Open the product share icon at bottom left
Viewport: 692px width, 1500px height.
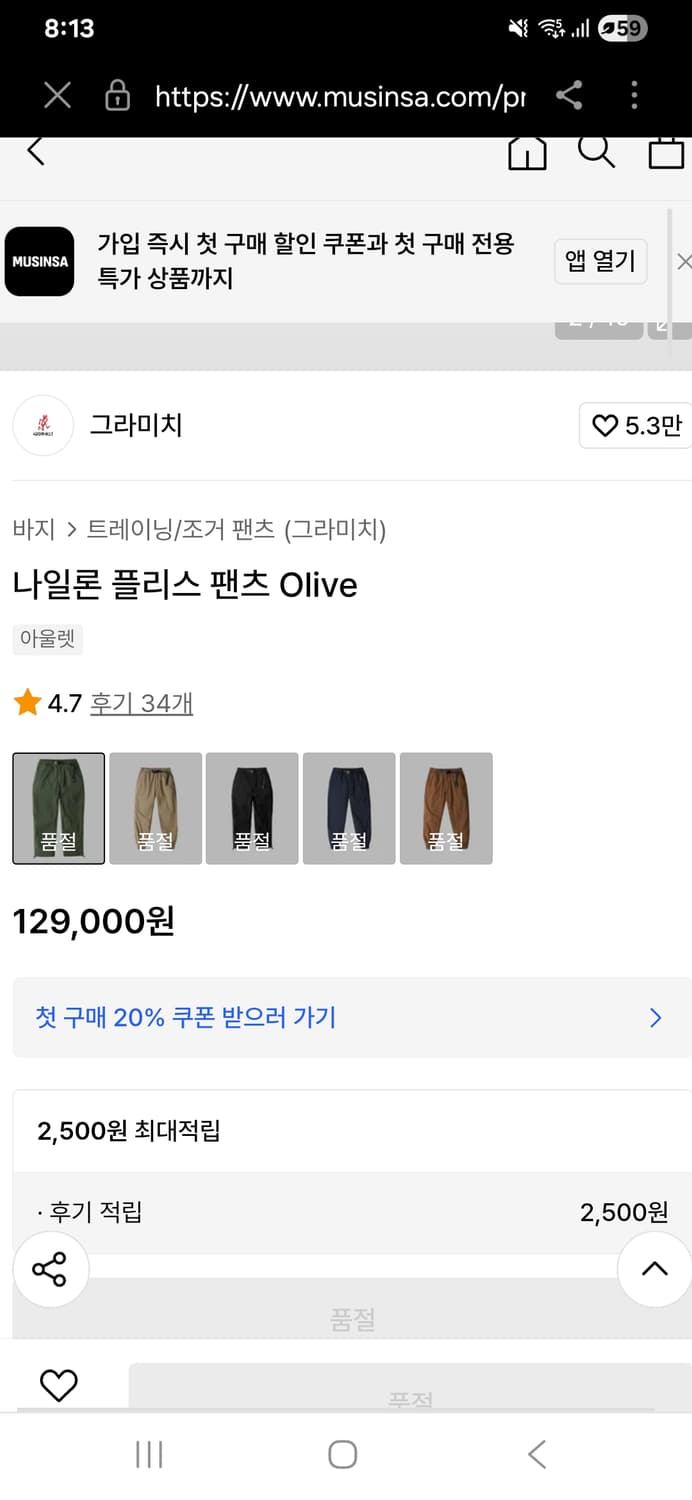(51, 1269)
